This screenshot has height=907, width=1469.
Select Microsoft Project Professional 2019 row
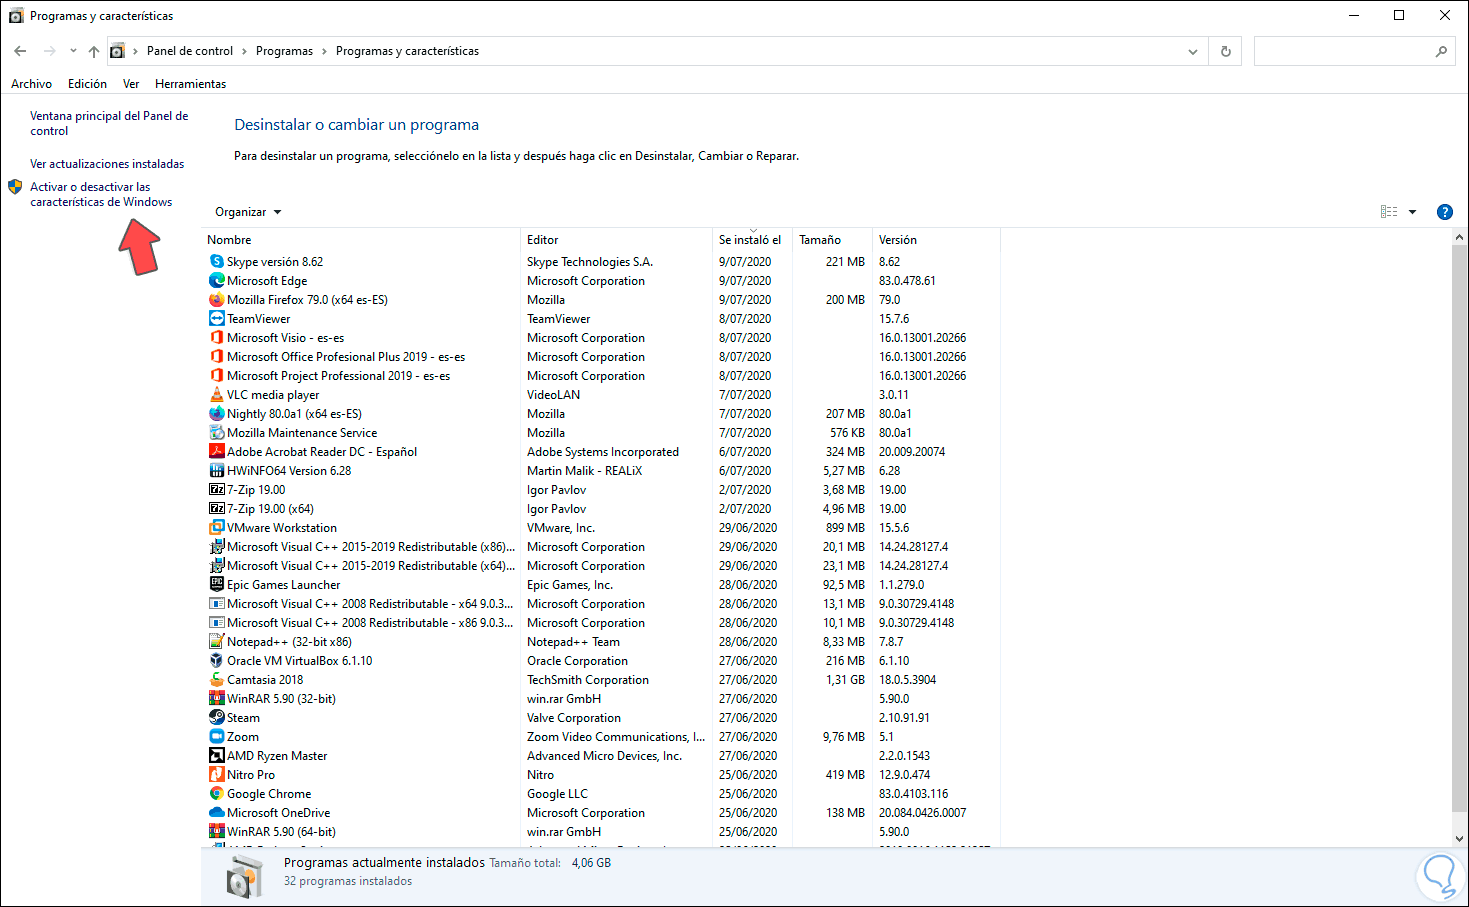point(602,376)
